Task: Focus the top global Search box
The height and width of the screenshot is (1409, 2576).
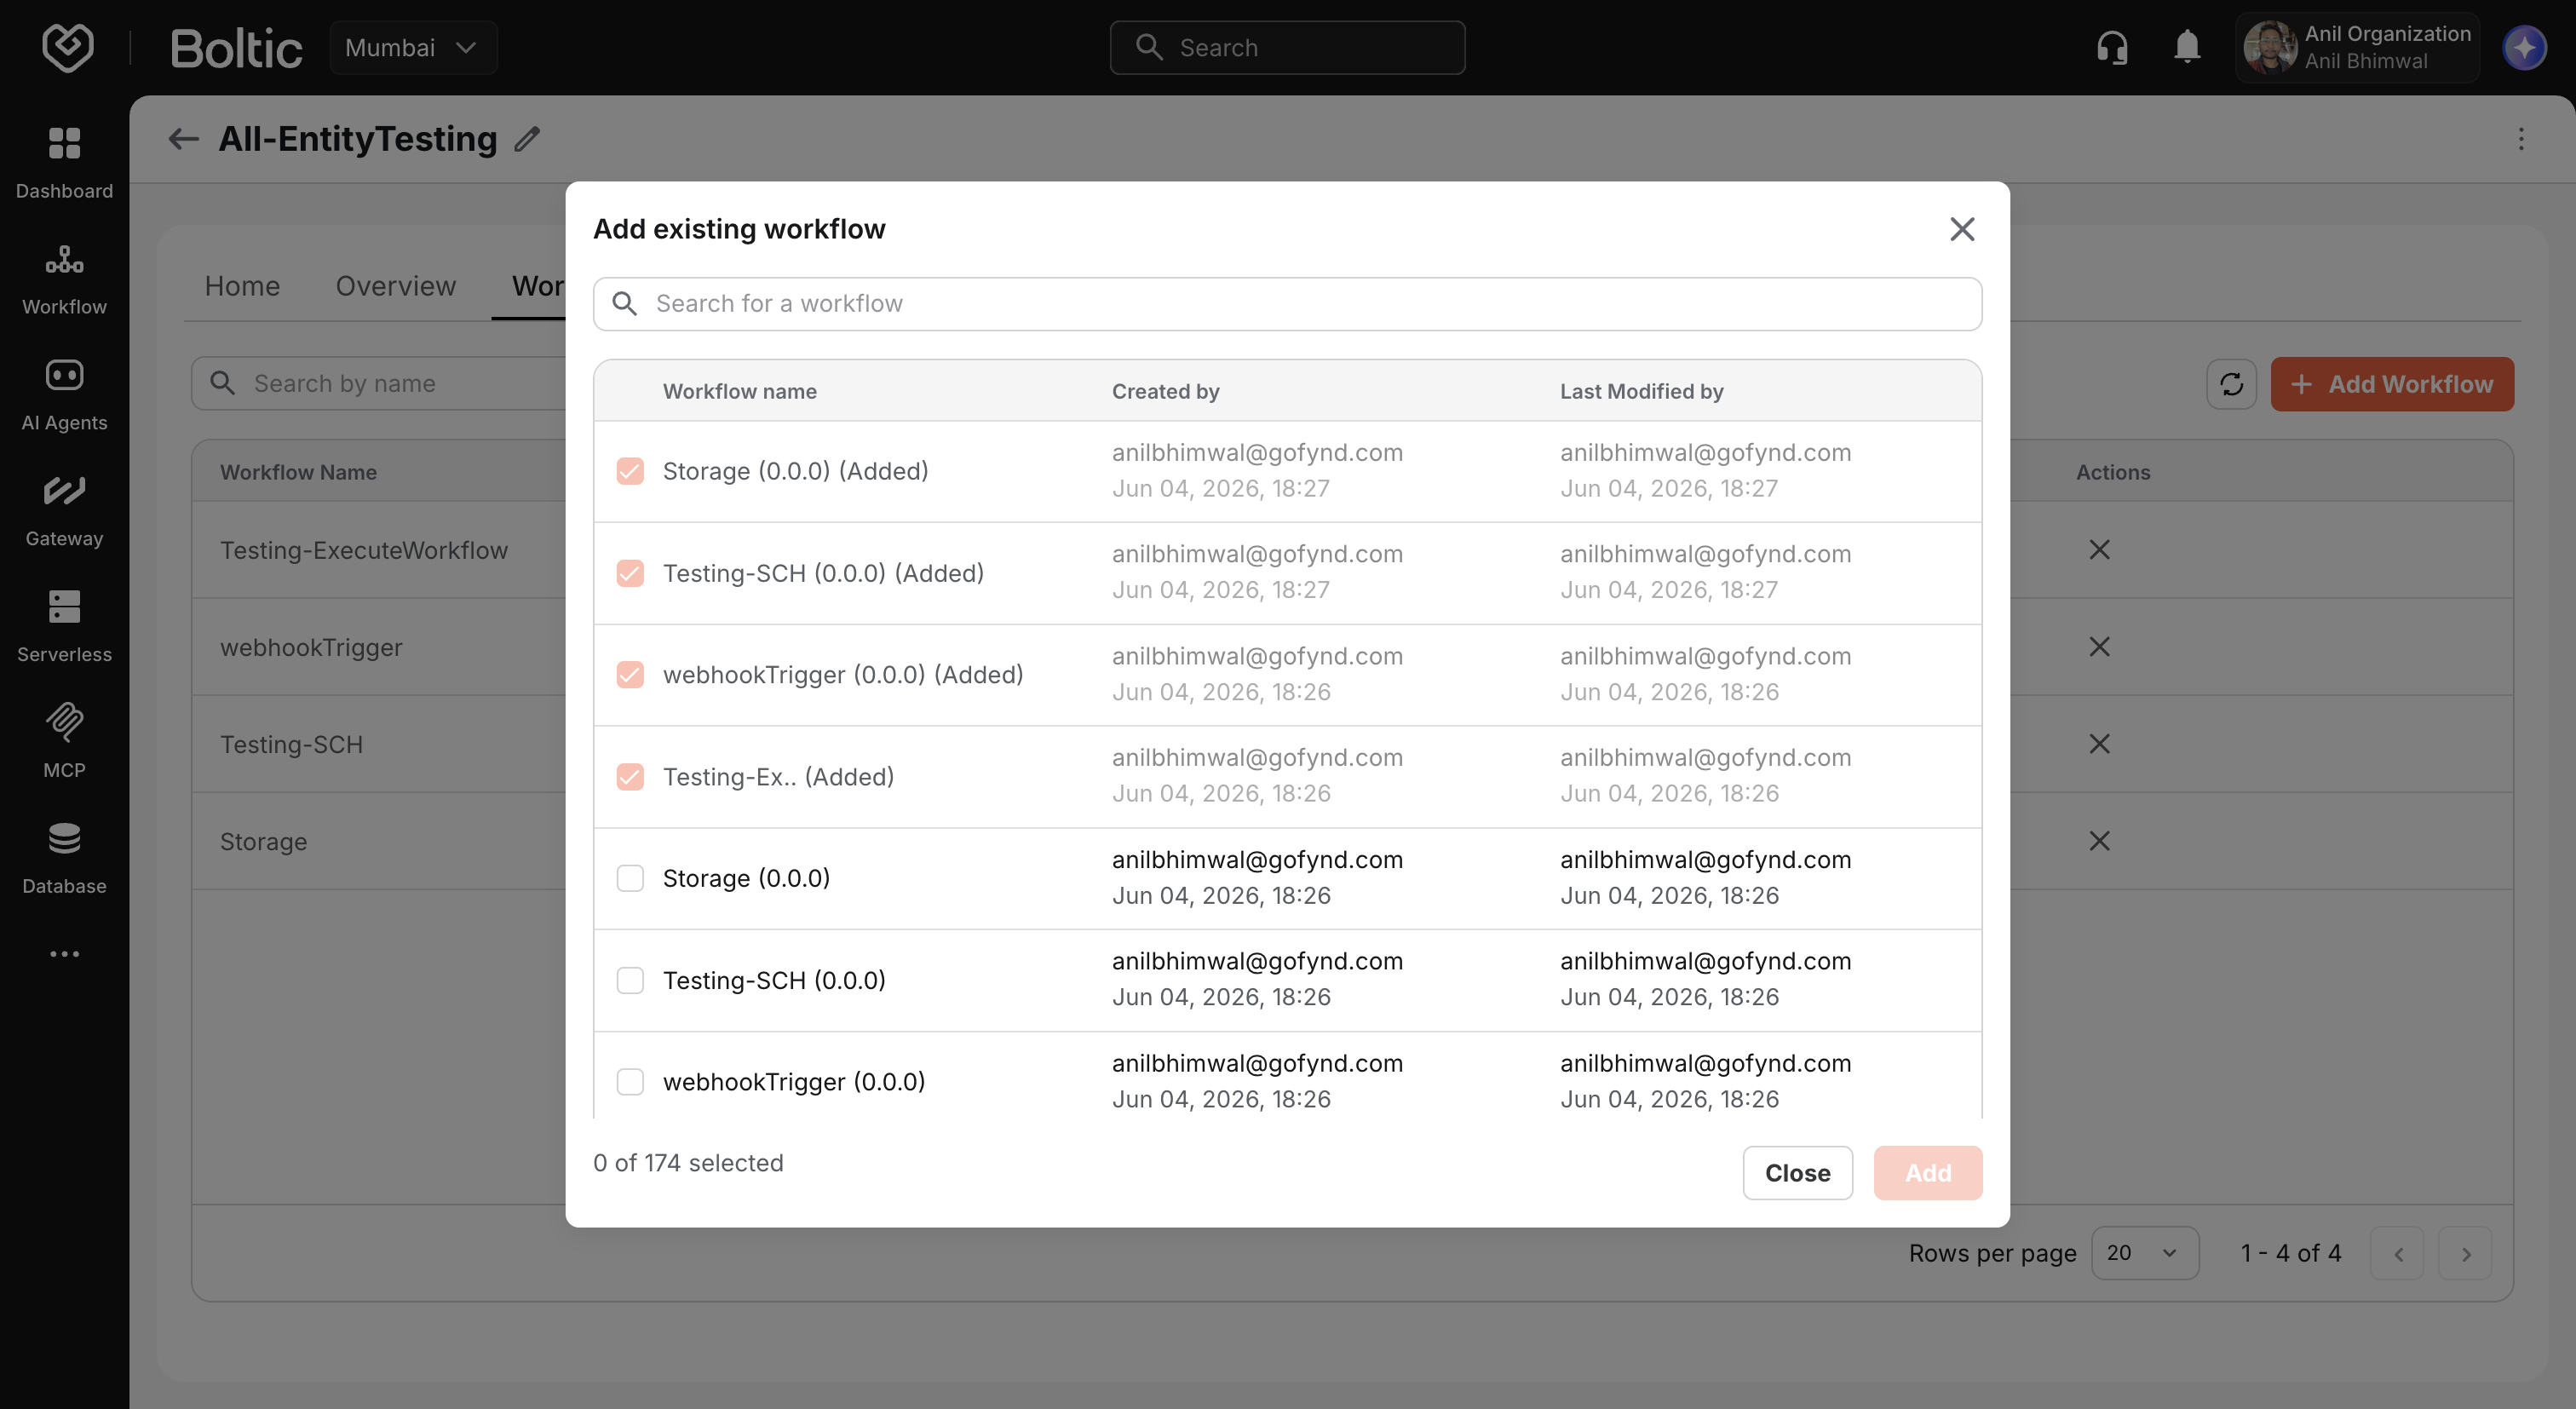Action: pyautogui.click(x=1287, y=47)
